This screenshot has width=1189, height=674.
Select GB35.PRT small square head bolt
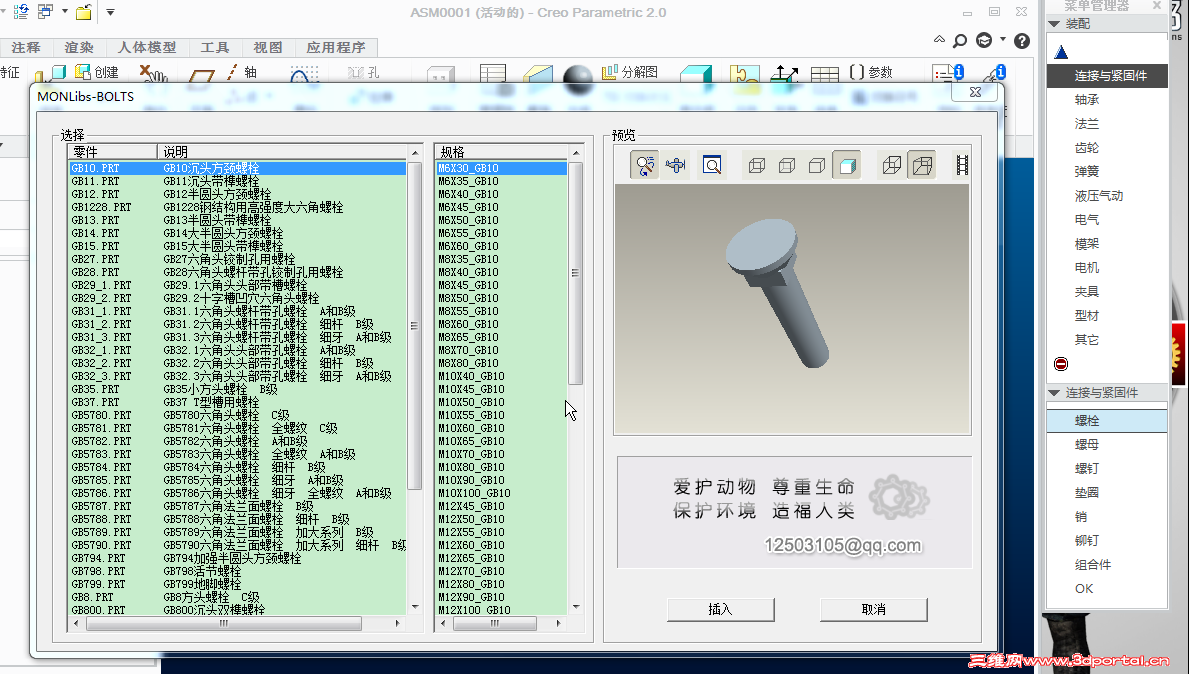[x=237, y=389]
